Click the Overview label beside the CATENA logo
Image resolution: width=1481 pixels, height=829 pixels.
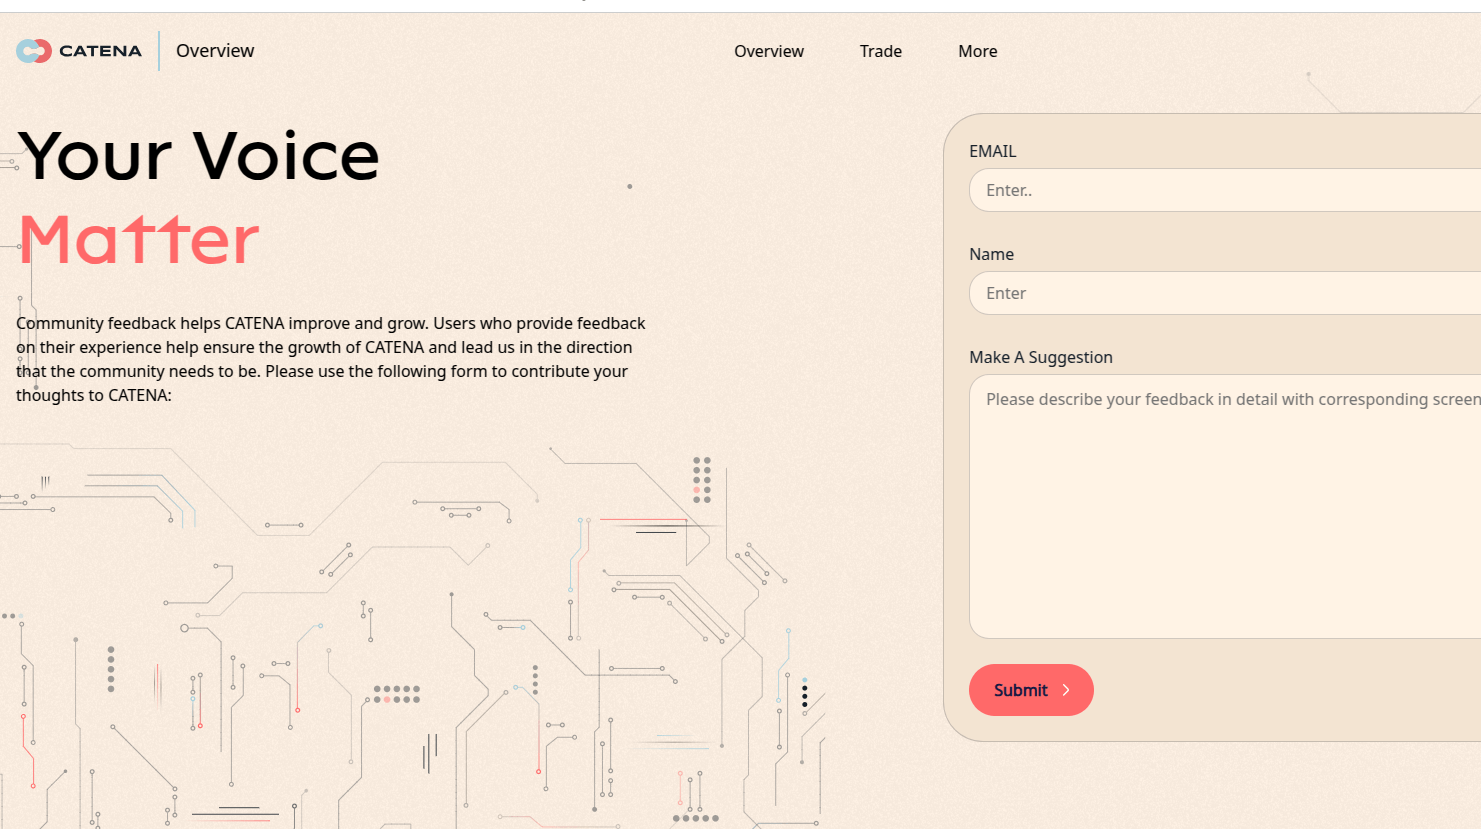[215, 51]
